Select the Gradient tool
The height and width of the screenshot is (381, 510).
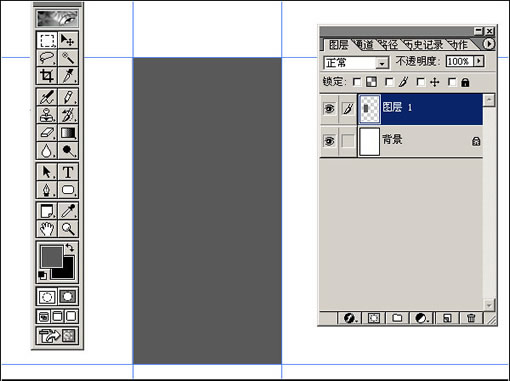click(x=68, y=133)
